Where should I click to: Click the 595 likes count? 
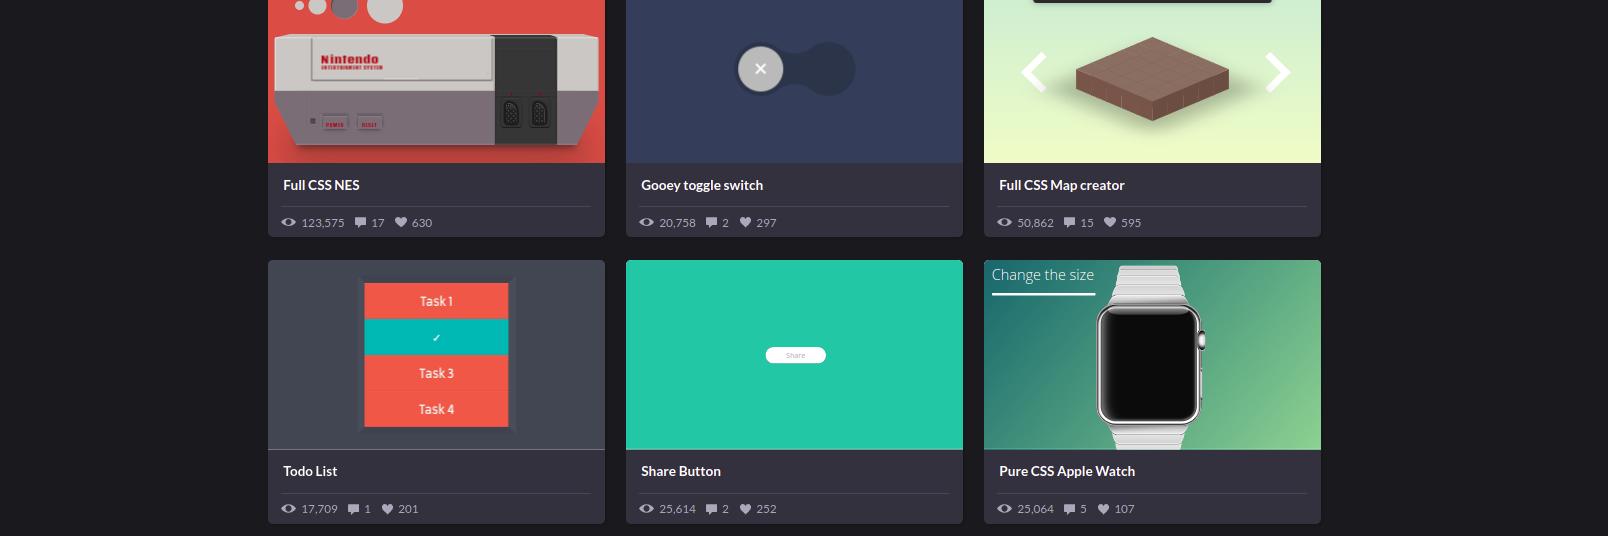1131,223
